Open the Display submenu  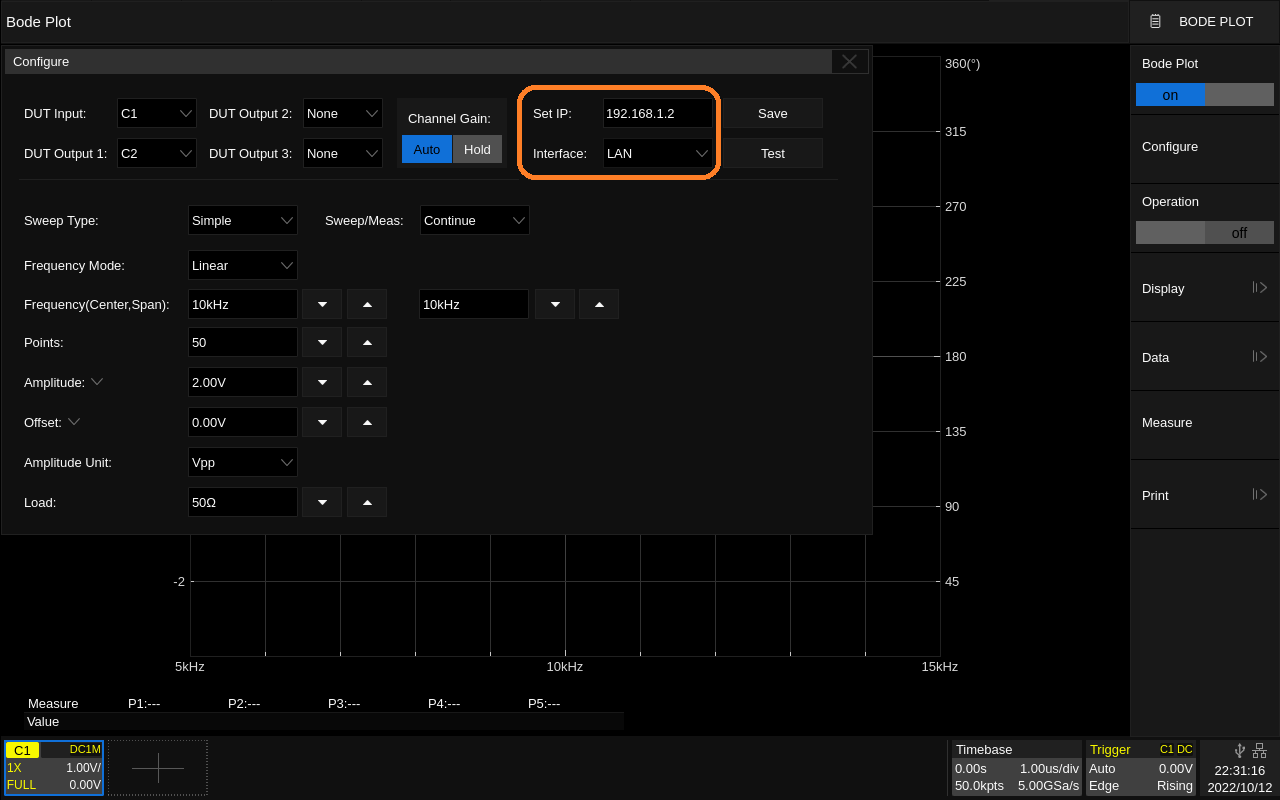[1205, 288]
